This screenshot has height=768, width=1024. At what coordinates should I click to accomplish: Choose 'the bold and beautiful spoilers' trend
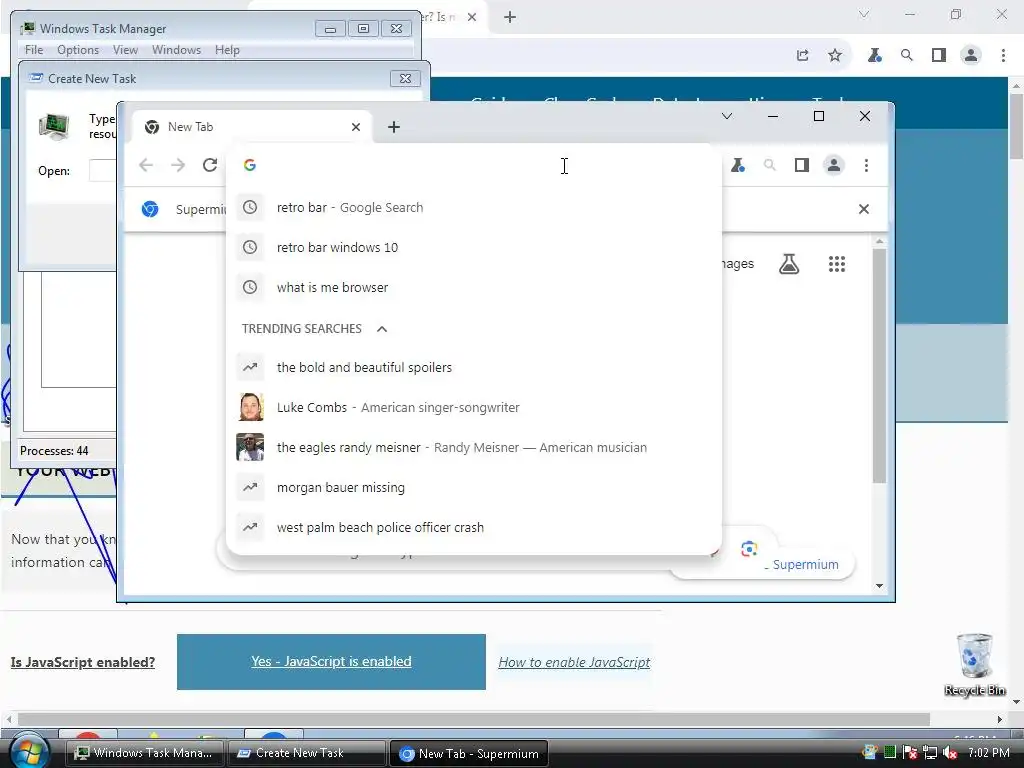474,368
